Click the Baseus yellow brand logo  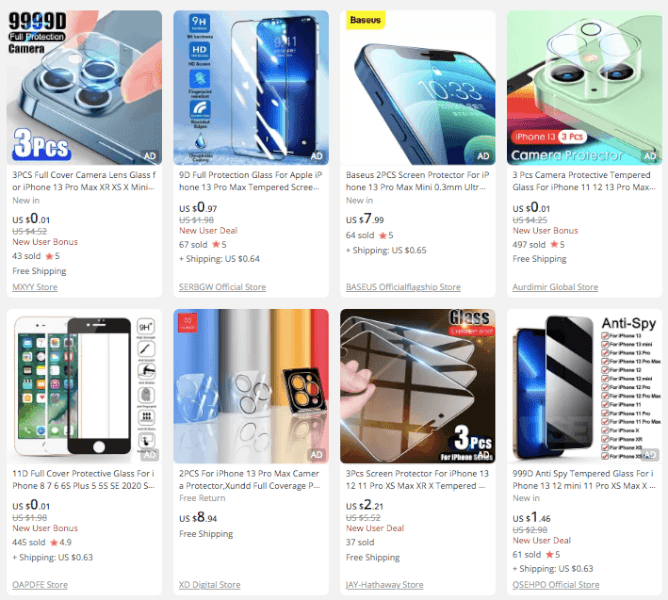365,20
